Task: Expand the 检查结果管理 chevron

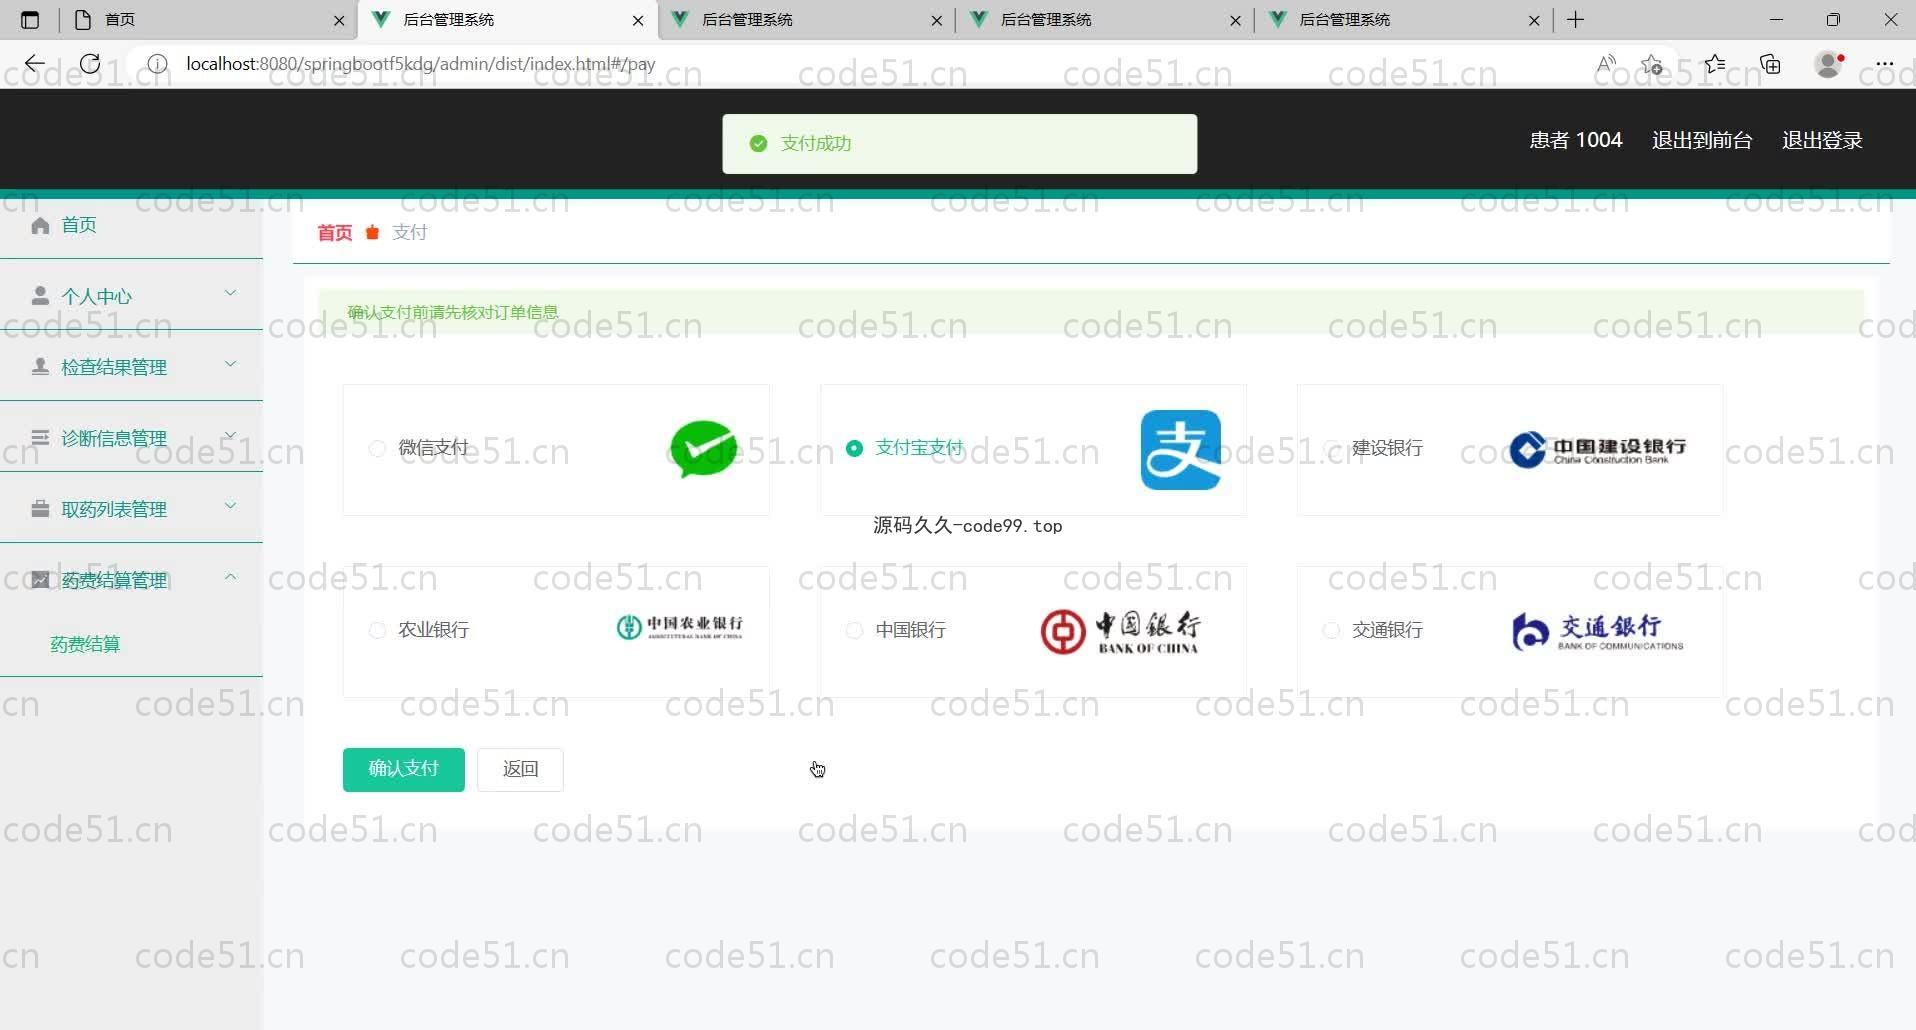Action: 230,364
